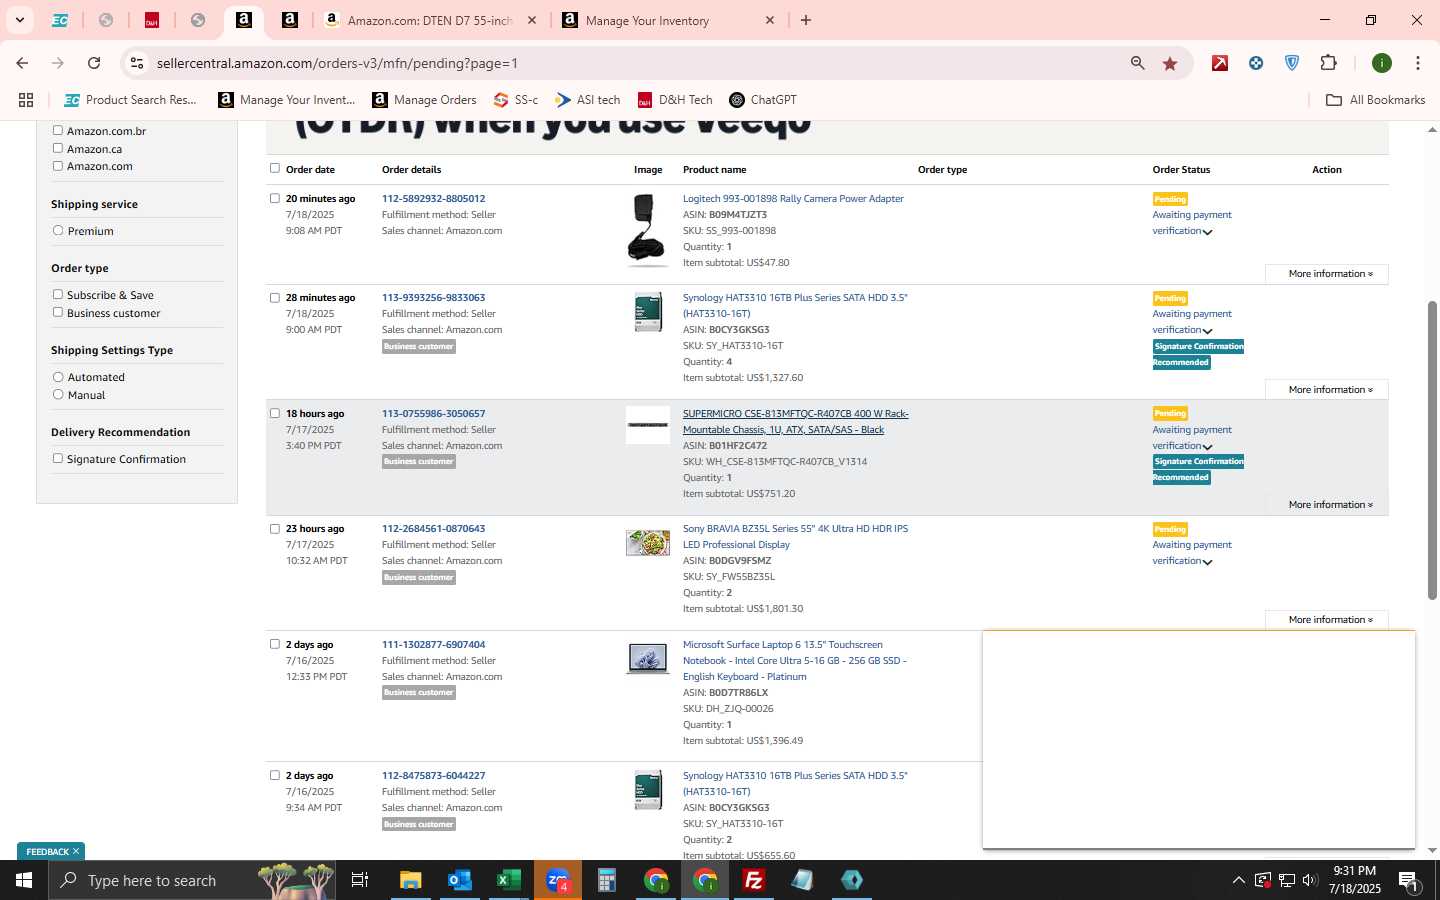This screenshot has height=900, width=1440.
Task: Close the FEEDBACK badge with the X
Action: 75,851
